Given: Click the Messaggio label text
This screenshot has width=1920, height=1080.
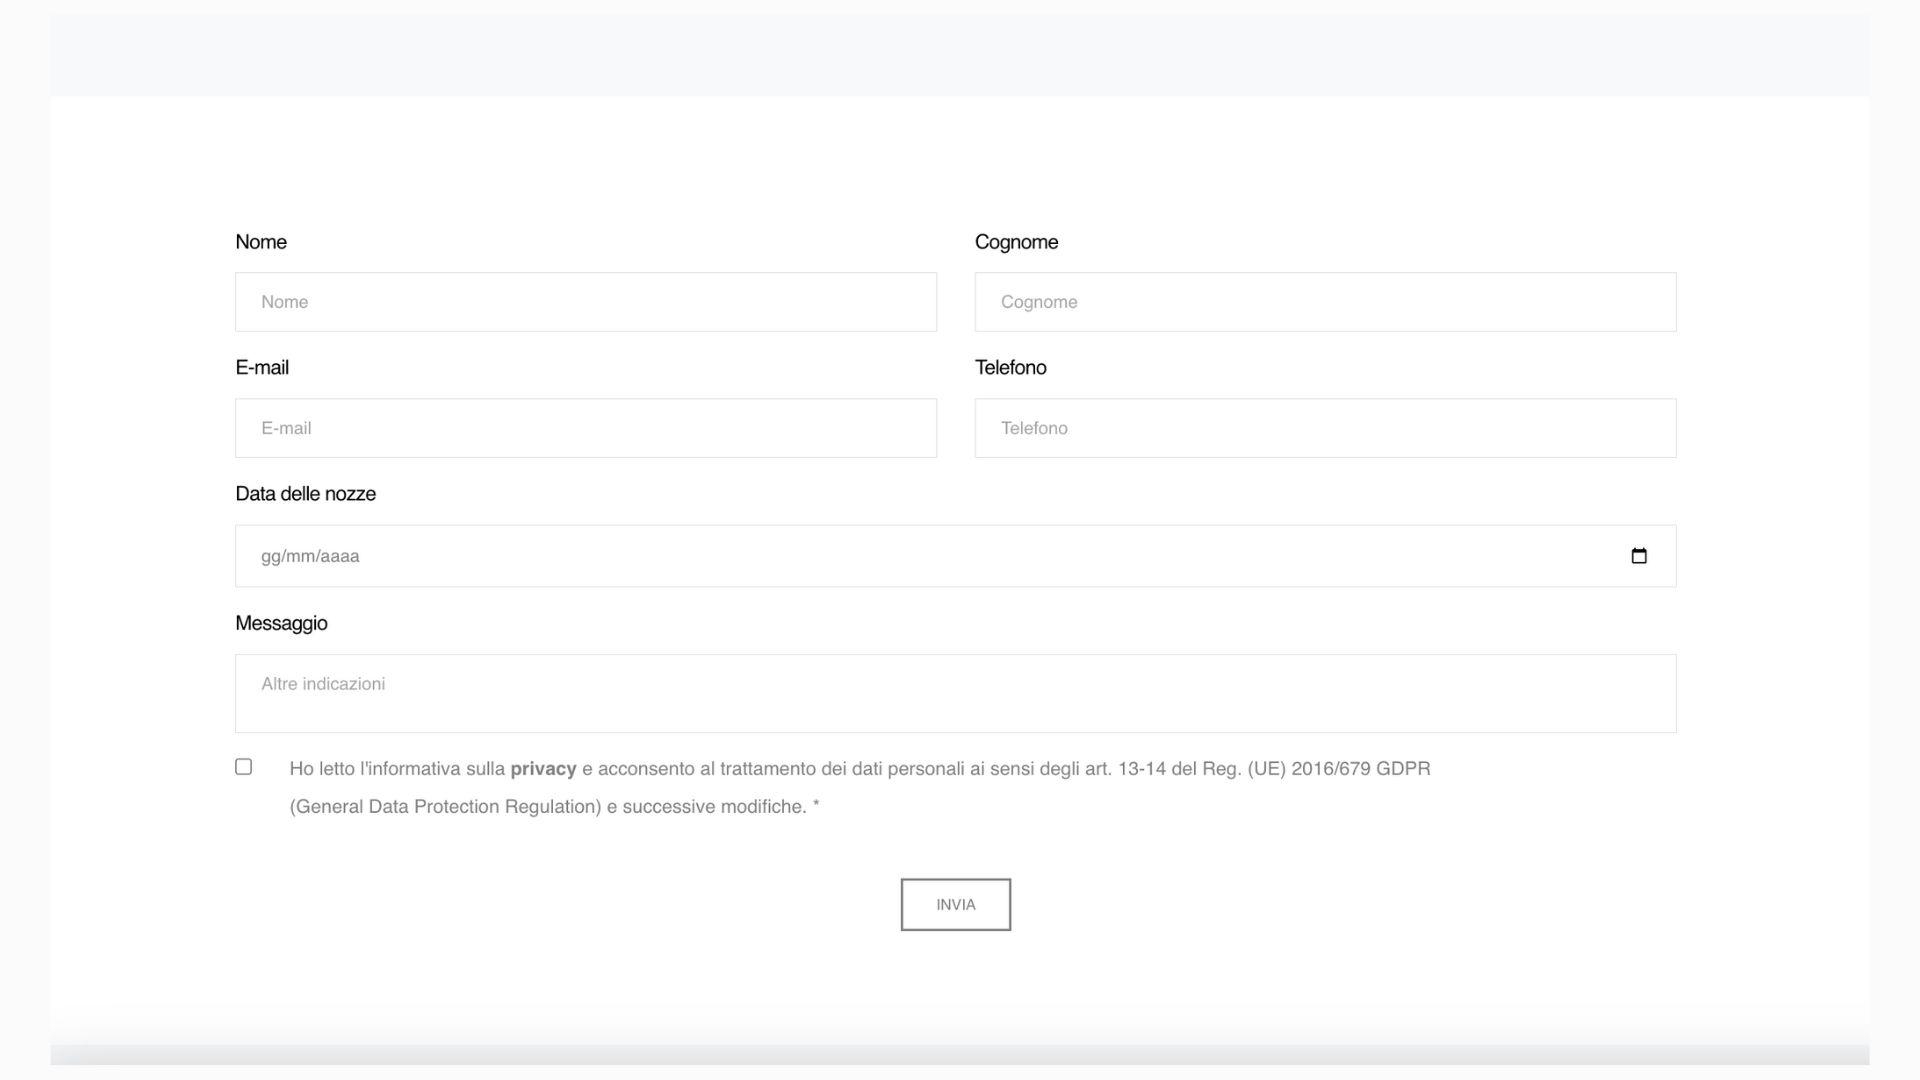Looking at the screenshot, I should 281,623.
